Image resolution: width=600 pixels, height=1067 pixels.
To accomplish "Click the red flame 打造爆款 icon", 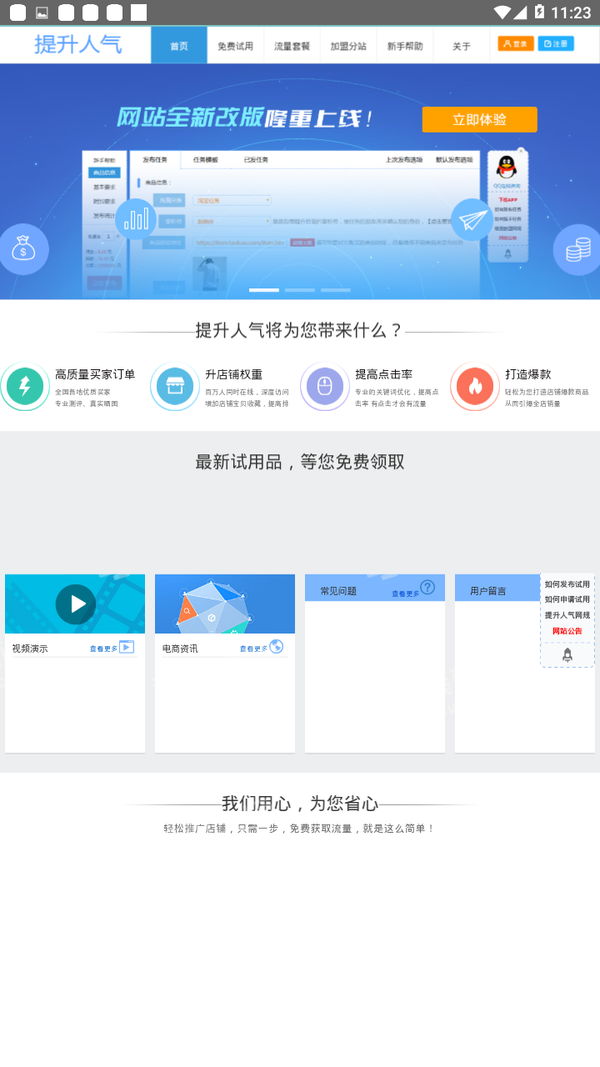I will 475,386.
